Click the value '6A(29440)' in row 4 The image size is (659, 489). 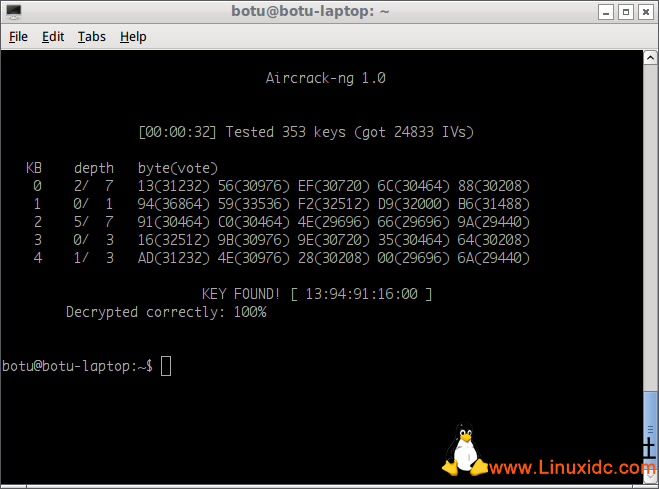[x=493, y=258]
